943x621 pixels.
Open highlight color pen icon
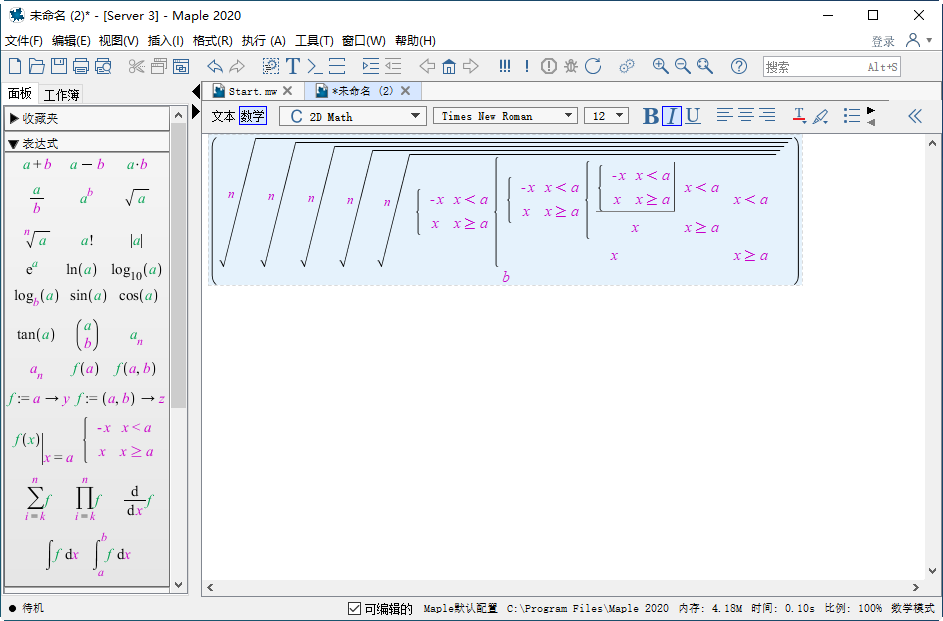(821, 116)
